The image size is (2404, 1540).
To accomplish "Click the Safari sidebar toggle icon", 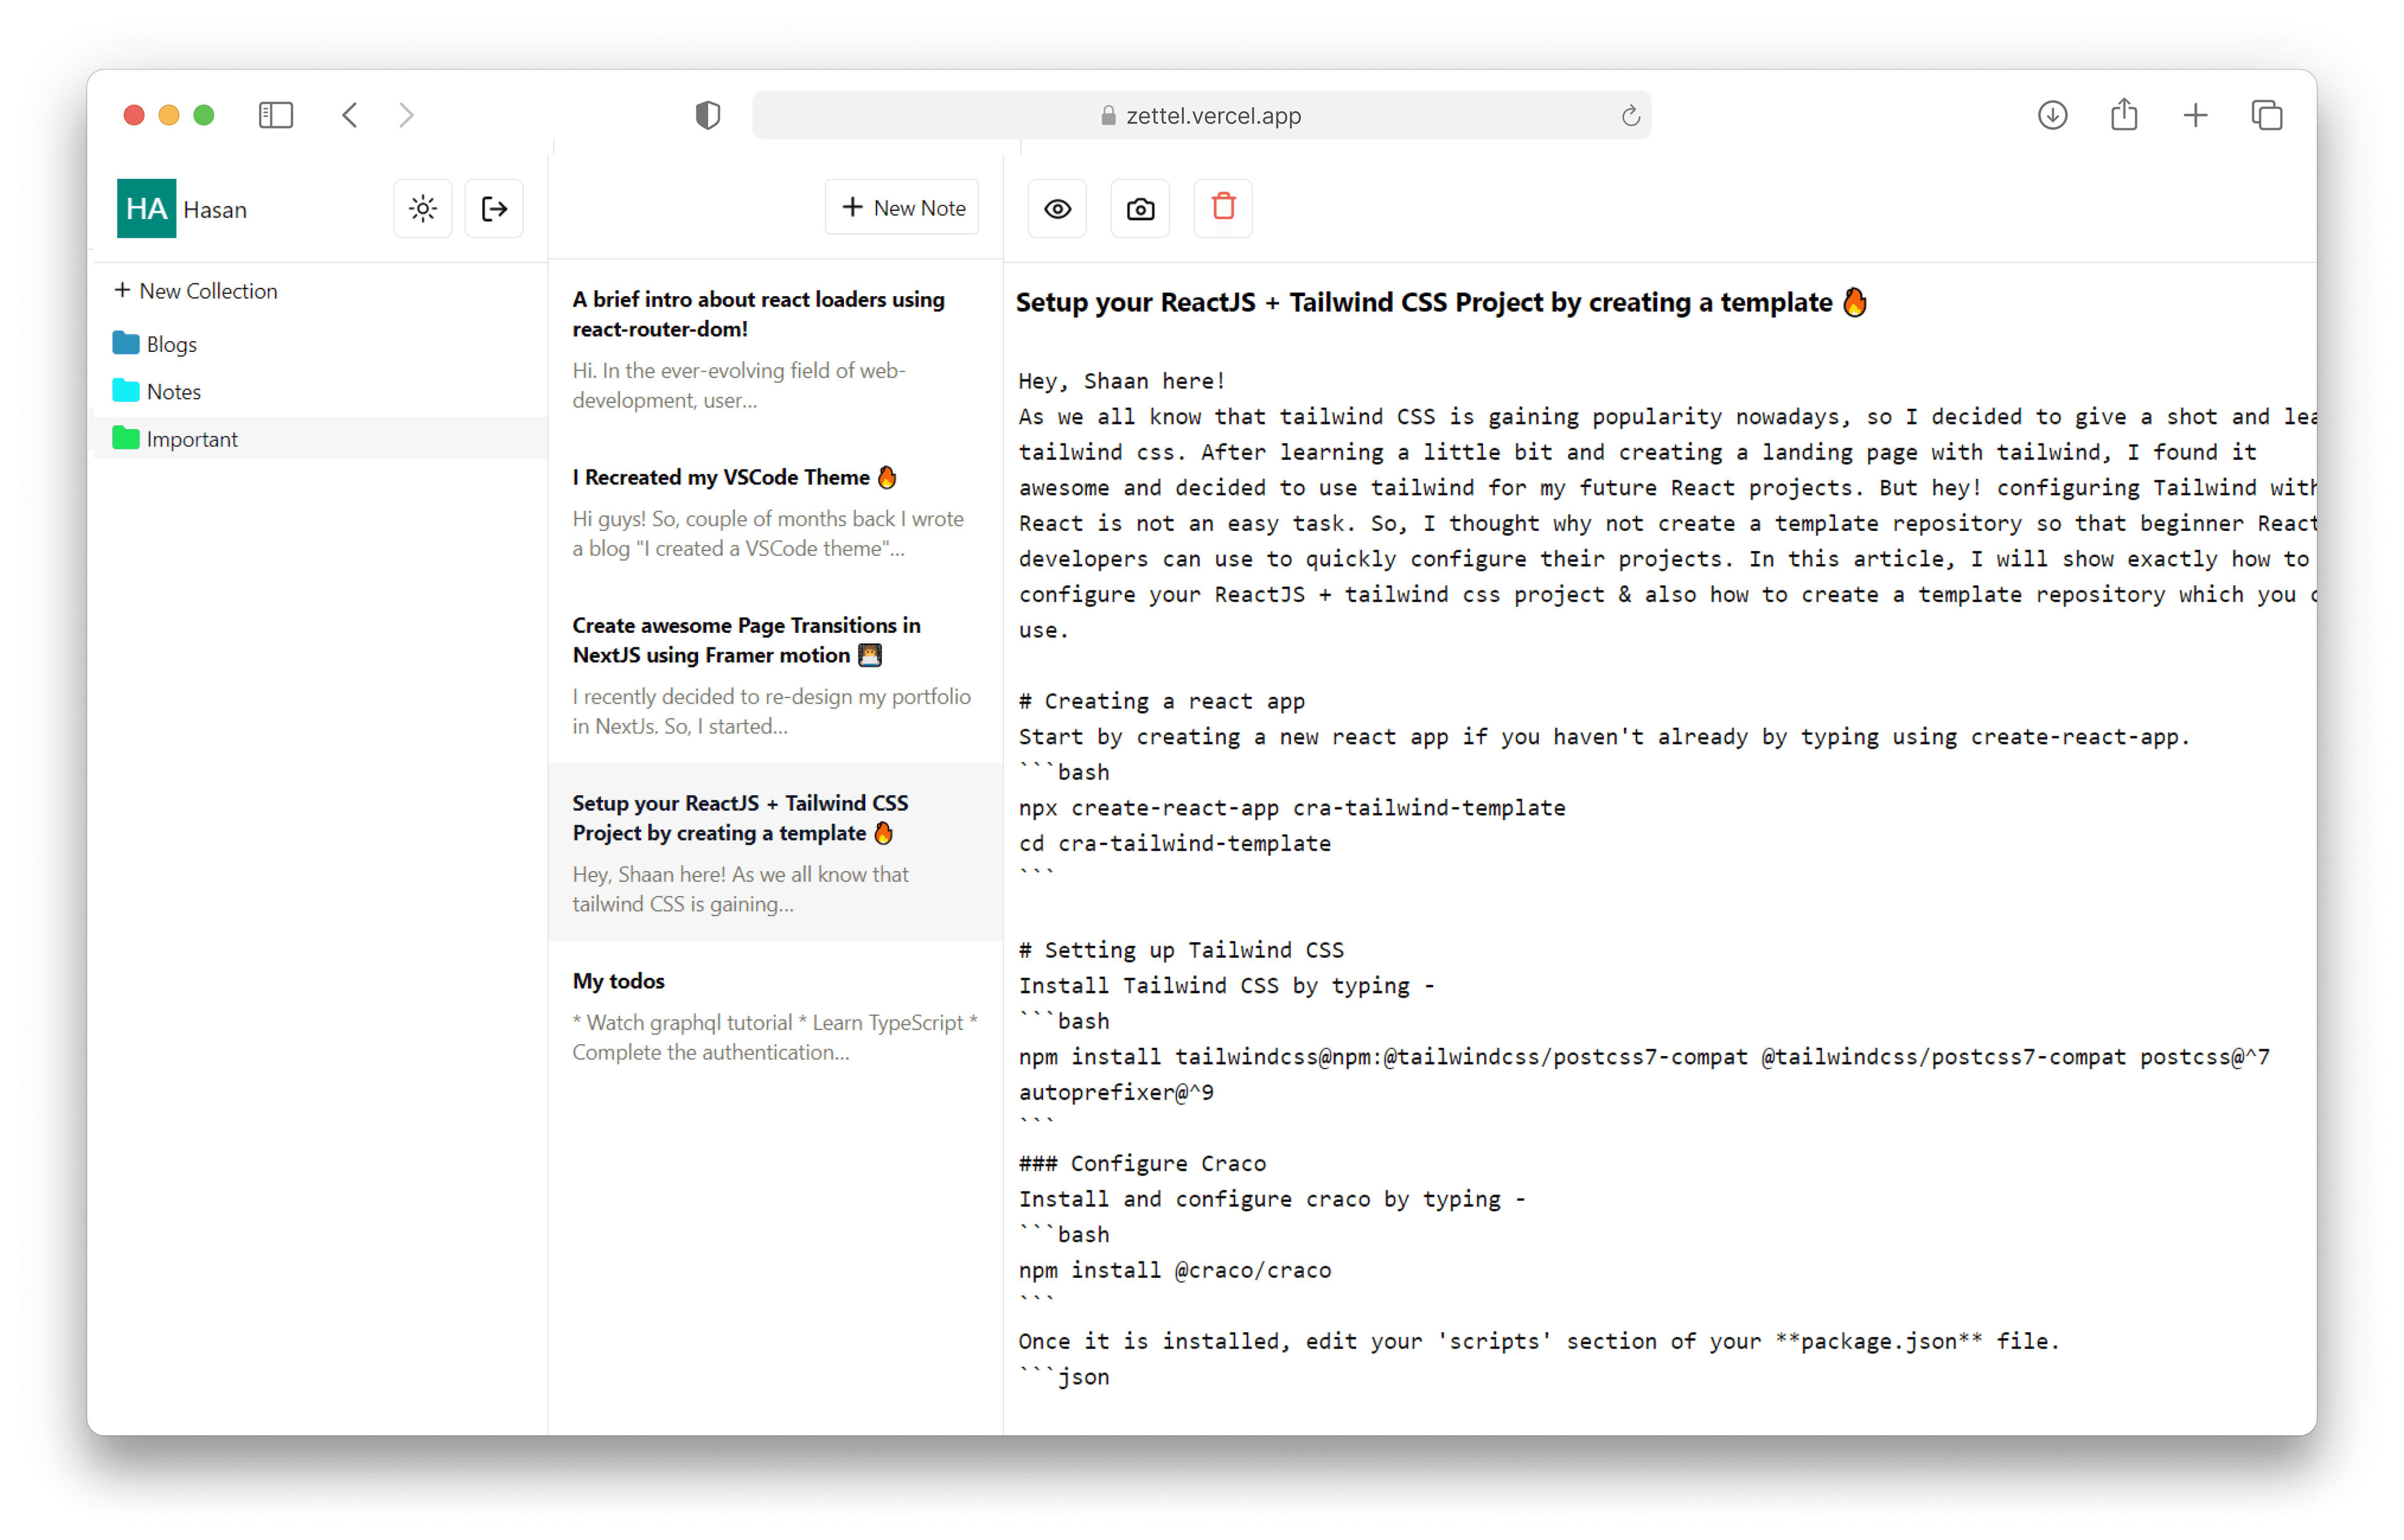I will (x=276, y=115).
